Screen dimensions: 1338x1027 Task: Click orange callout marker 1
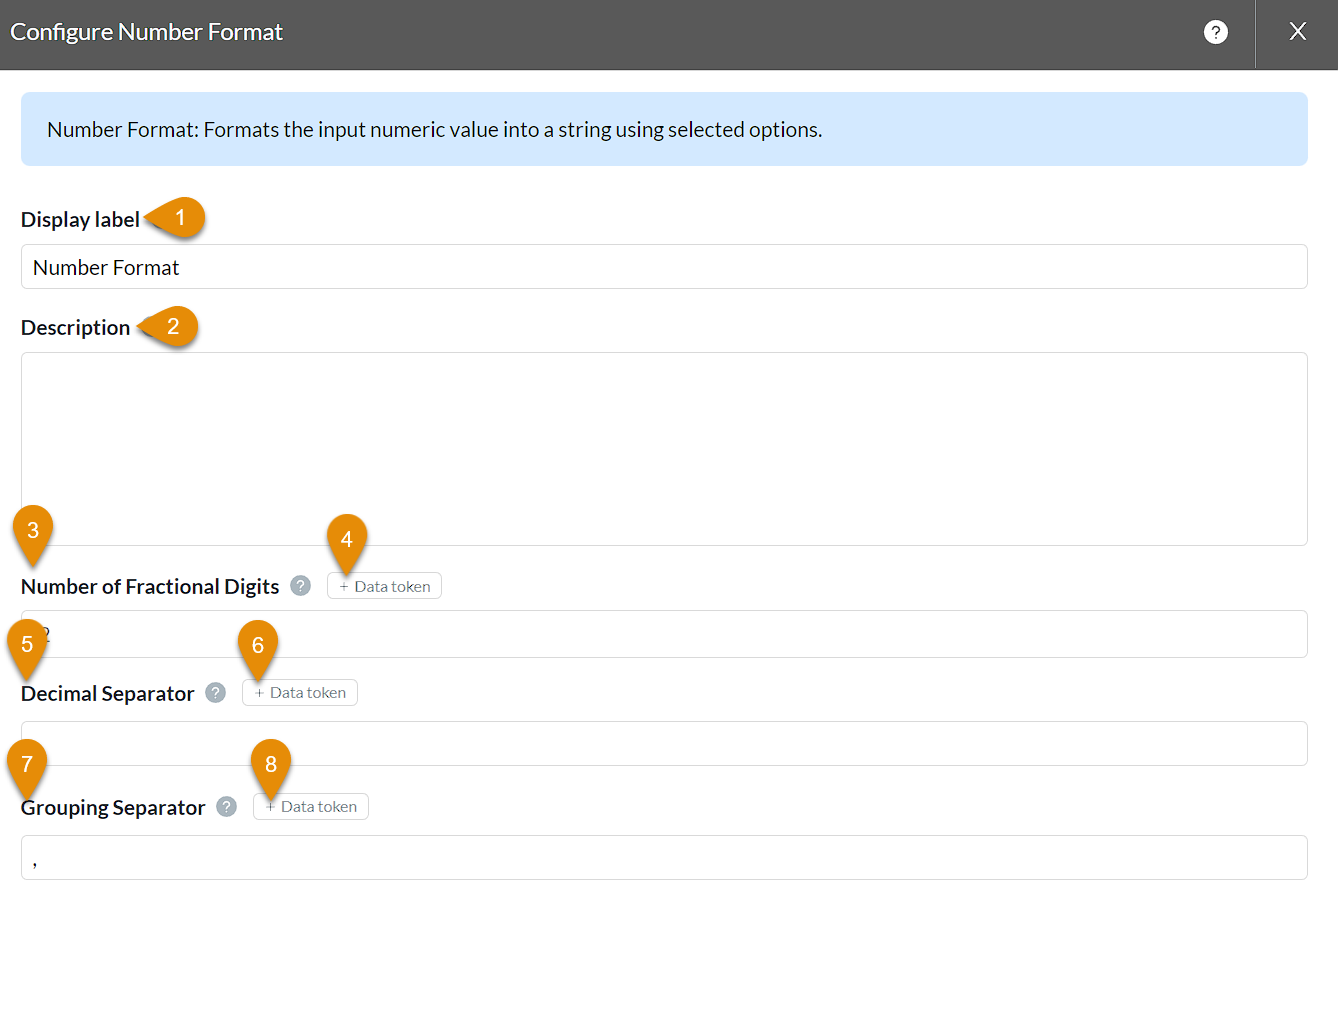[181, 217]
